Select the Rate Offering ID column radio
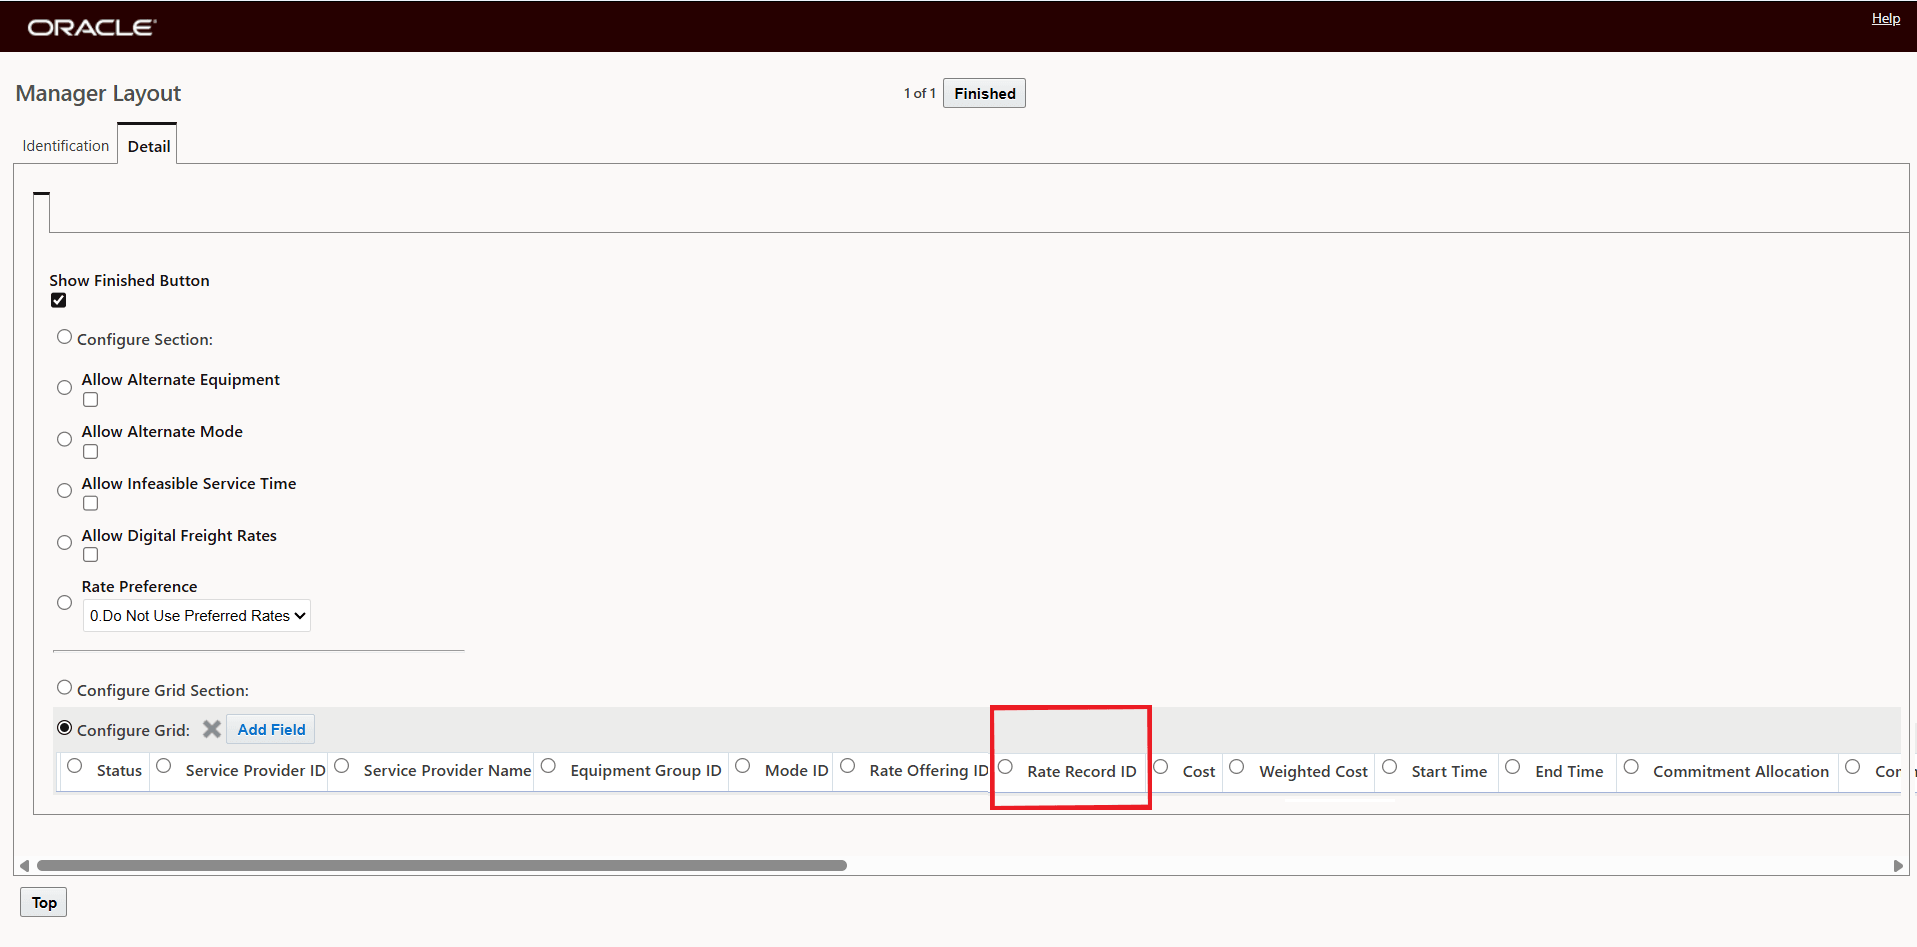Screen dimensions: 1917x947 848,767
